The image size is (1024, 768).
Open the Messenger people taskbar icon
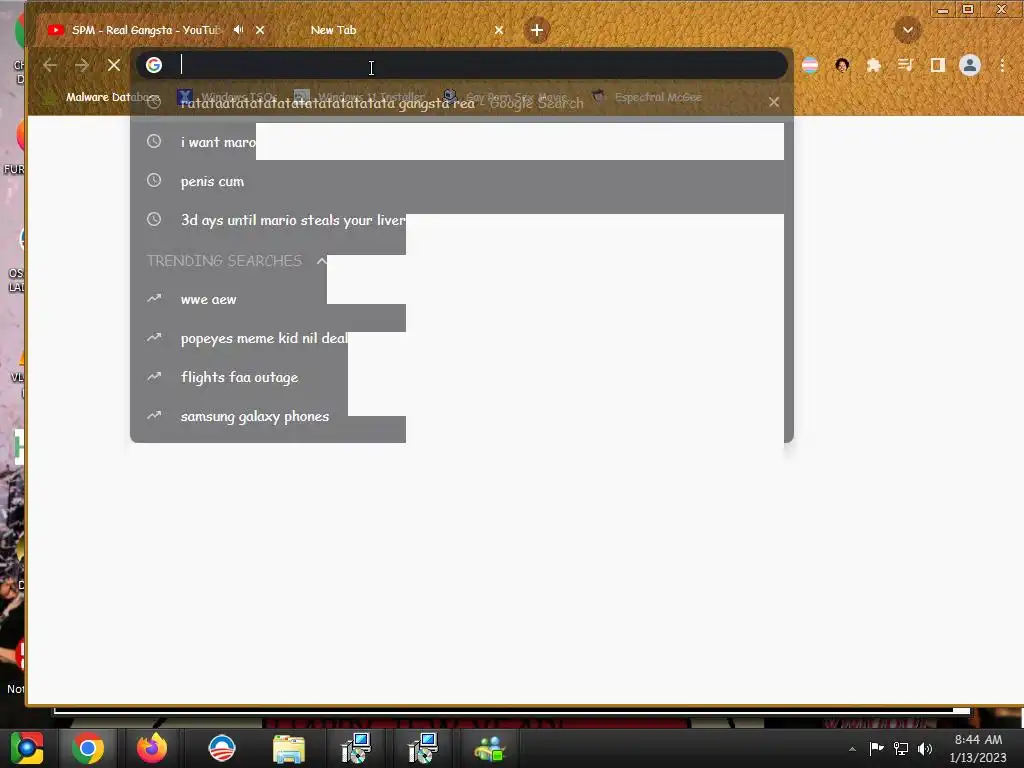[x=490, y=749]
